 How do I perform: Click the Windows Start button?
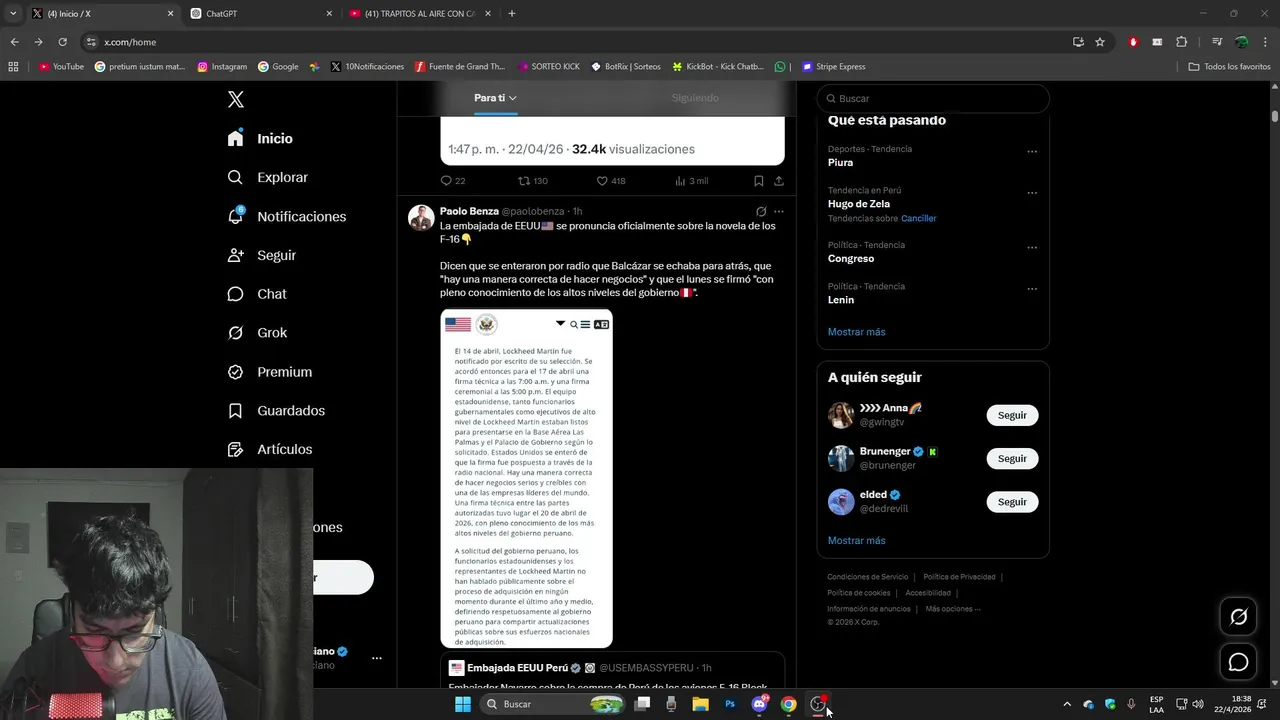pyautogui.click(x=463, y=704)
